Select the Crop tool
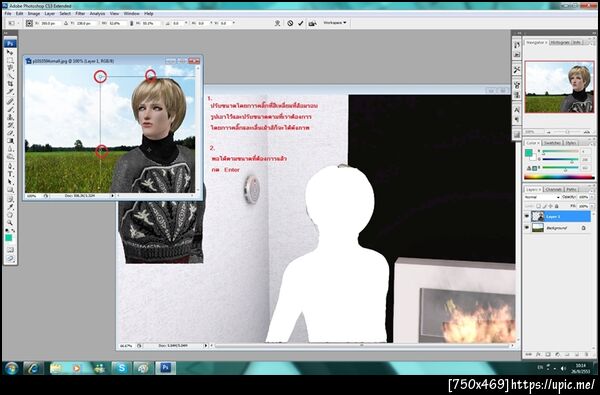This screenshot has height=395, width=600. [x=10, y=83]
